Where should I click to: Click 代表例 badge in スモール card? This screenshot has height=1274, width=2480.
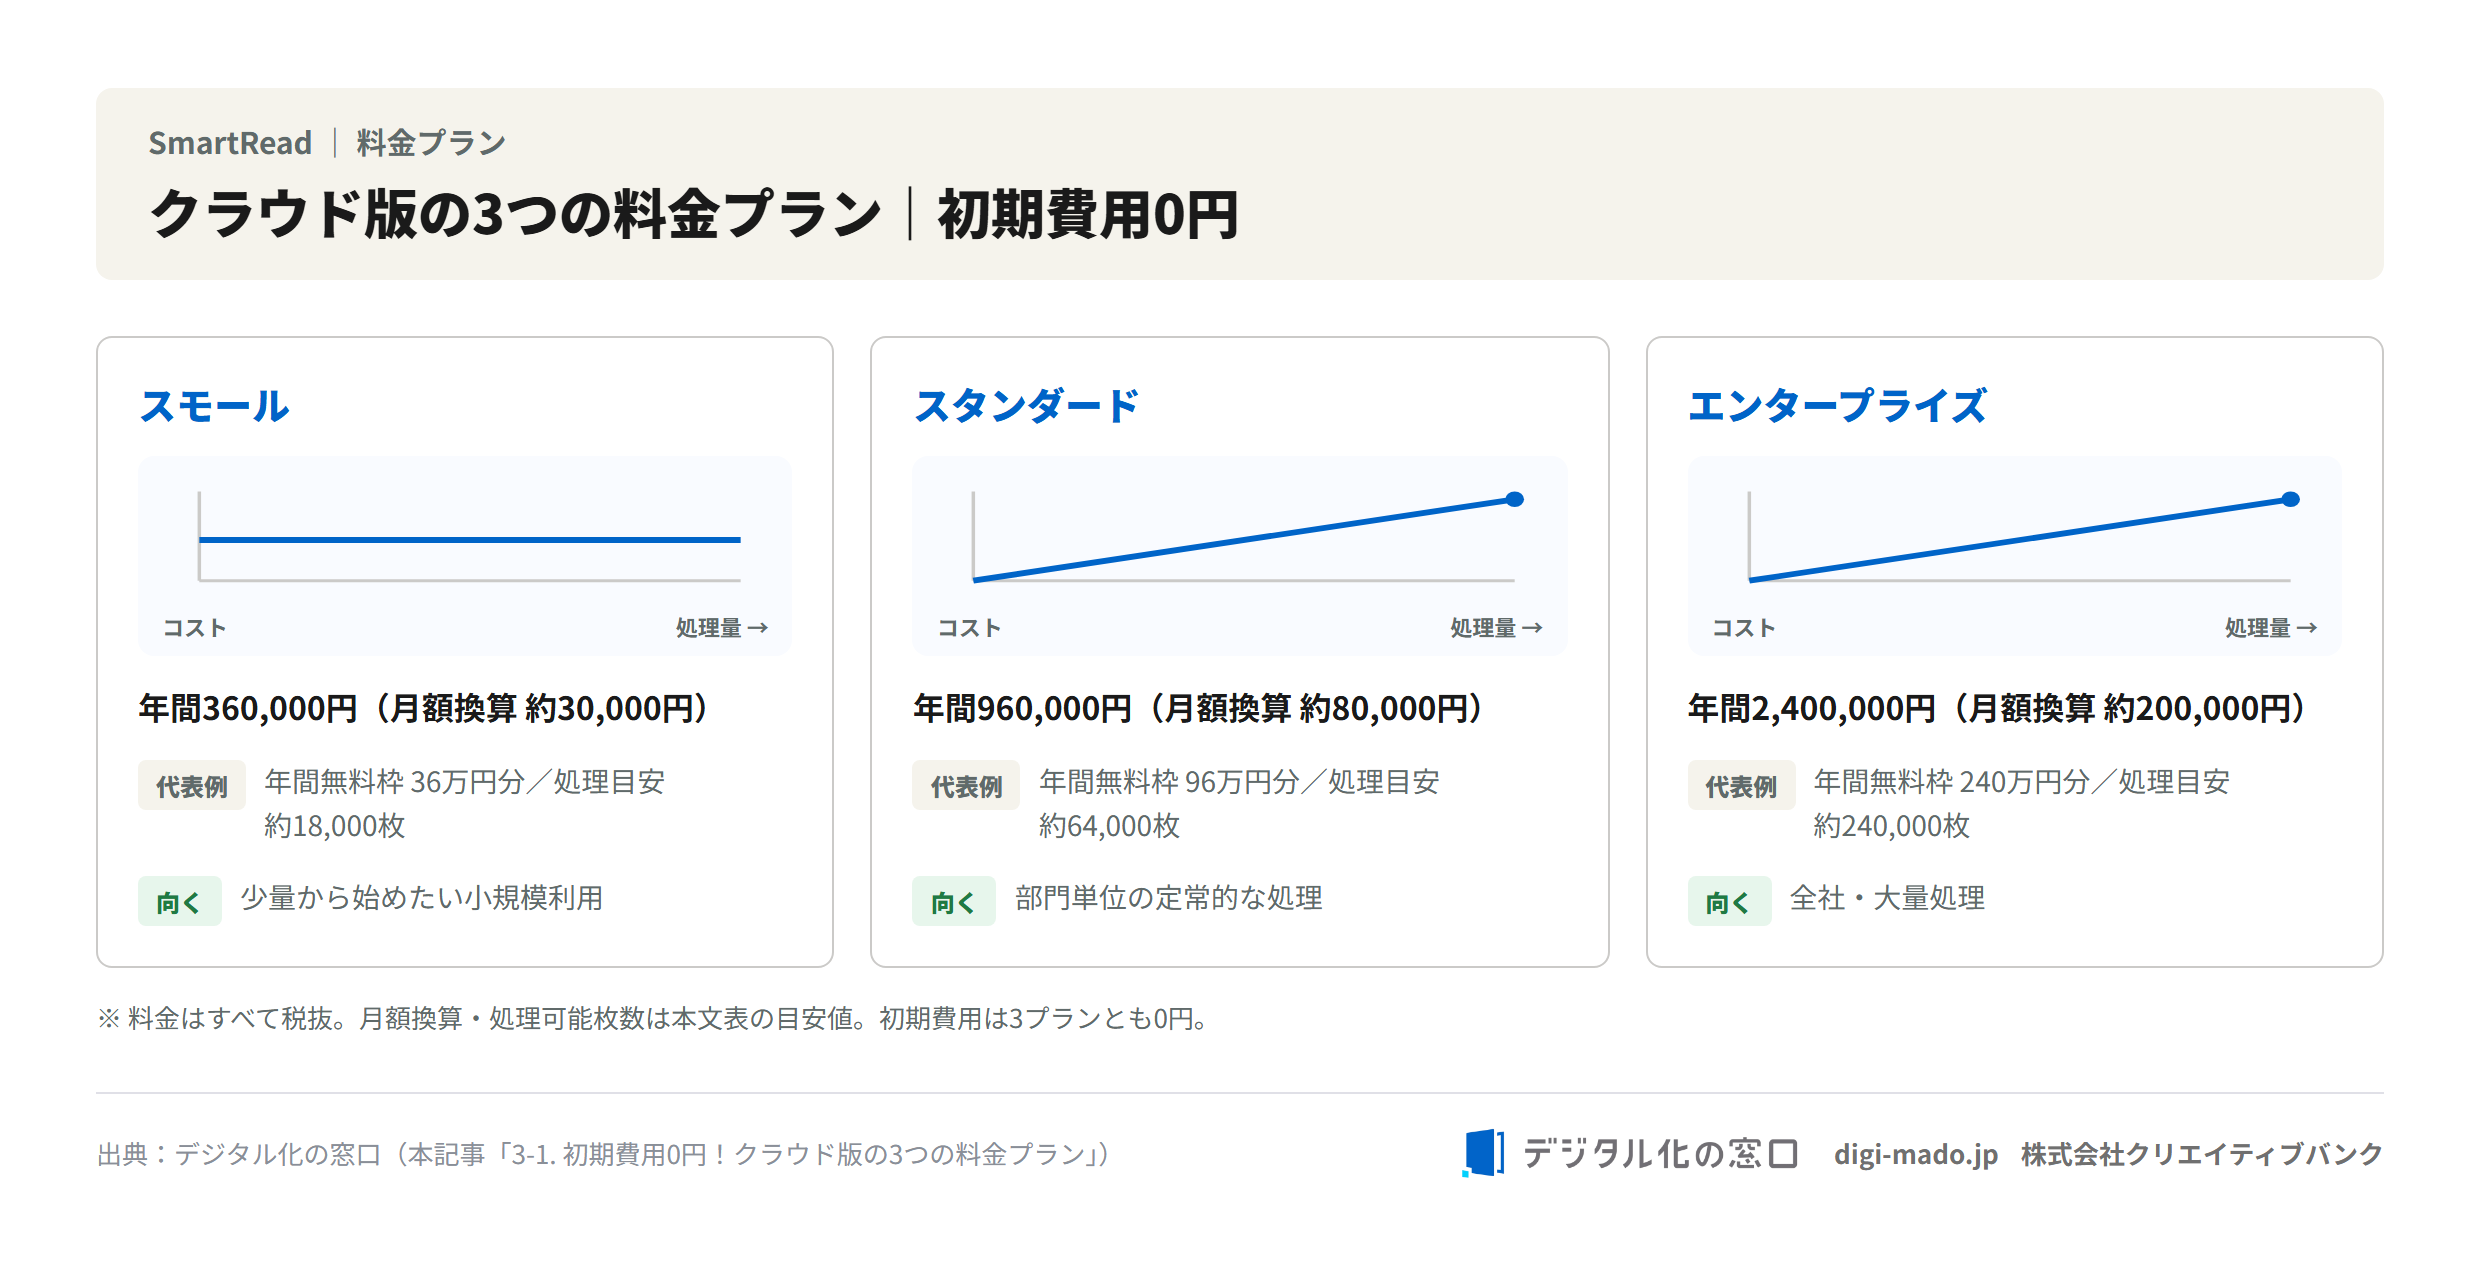click(x=192, y=786)
